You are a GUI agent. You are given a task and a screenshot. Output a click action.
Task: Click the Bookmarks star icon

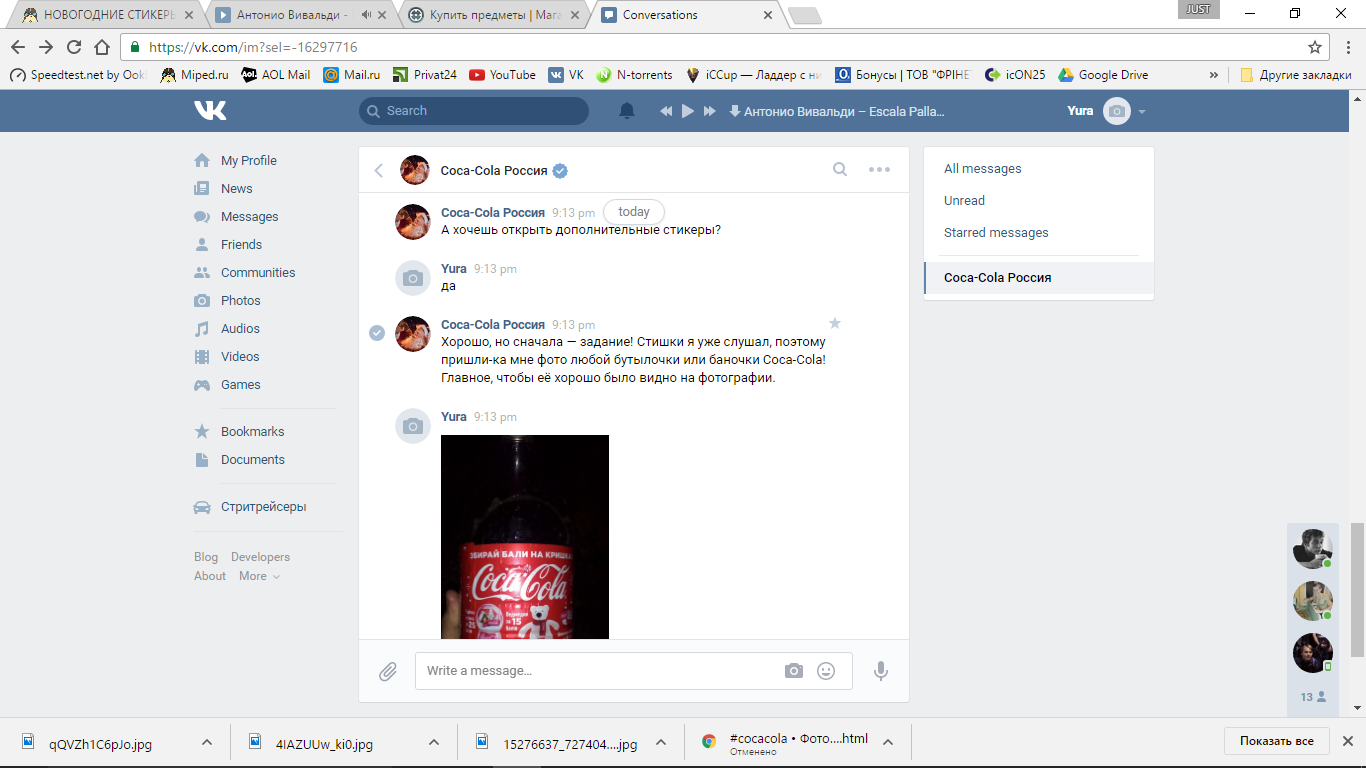pos(202,431)
